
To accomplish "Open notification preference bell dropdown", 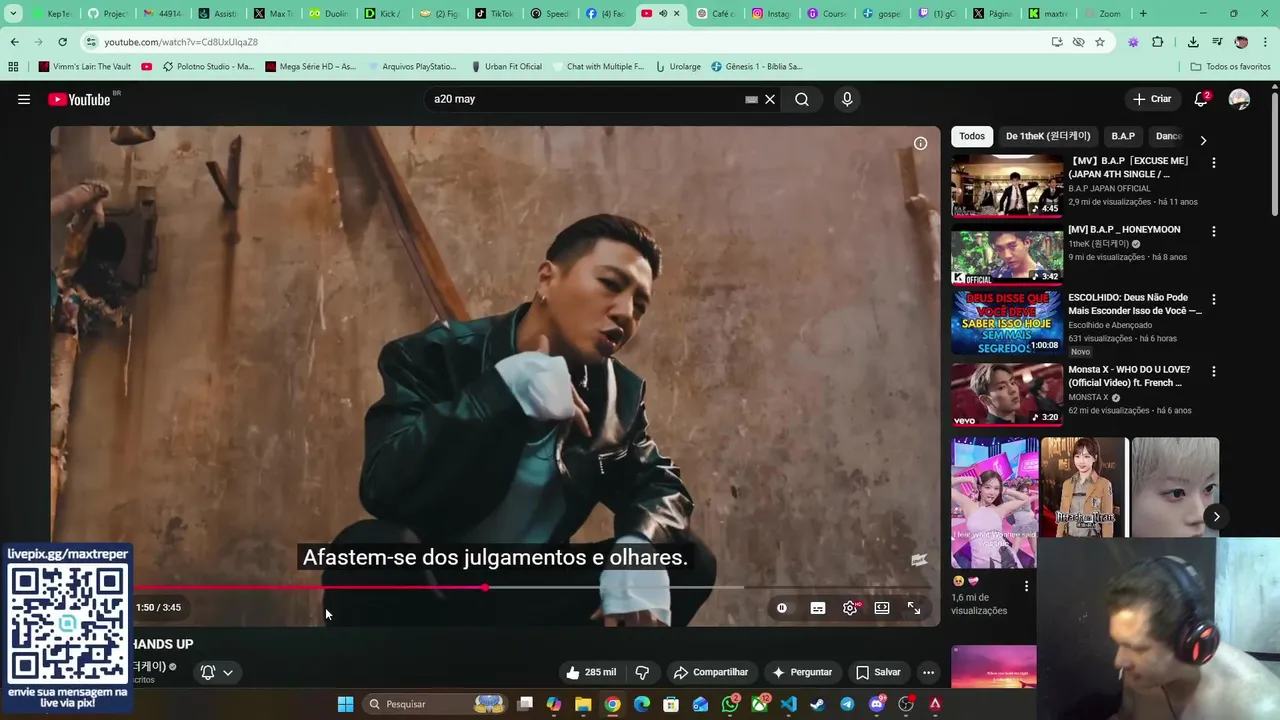I will click(217, 672).
